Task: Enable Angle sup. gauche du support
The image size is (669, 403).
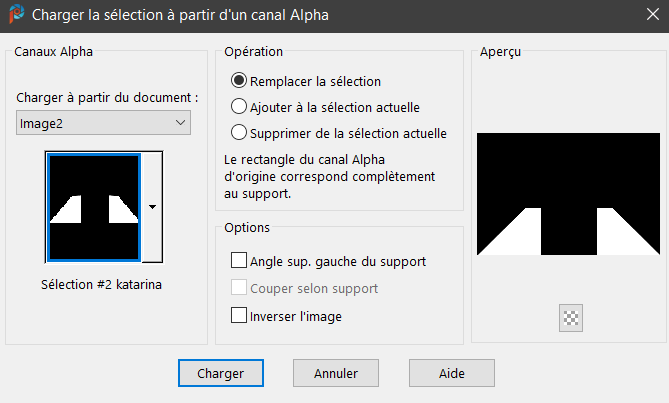Action: pyautogui.click(x=239, y=261)
